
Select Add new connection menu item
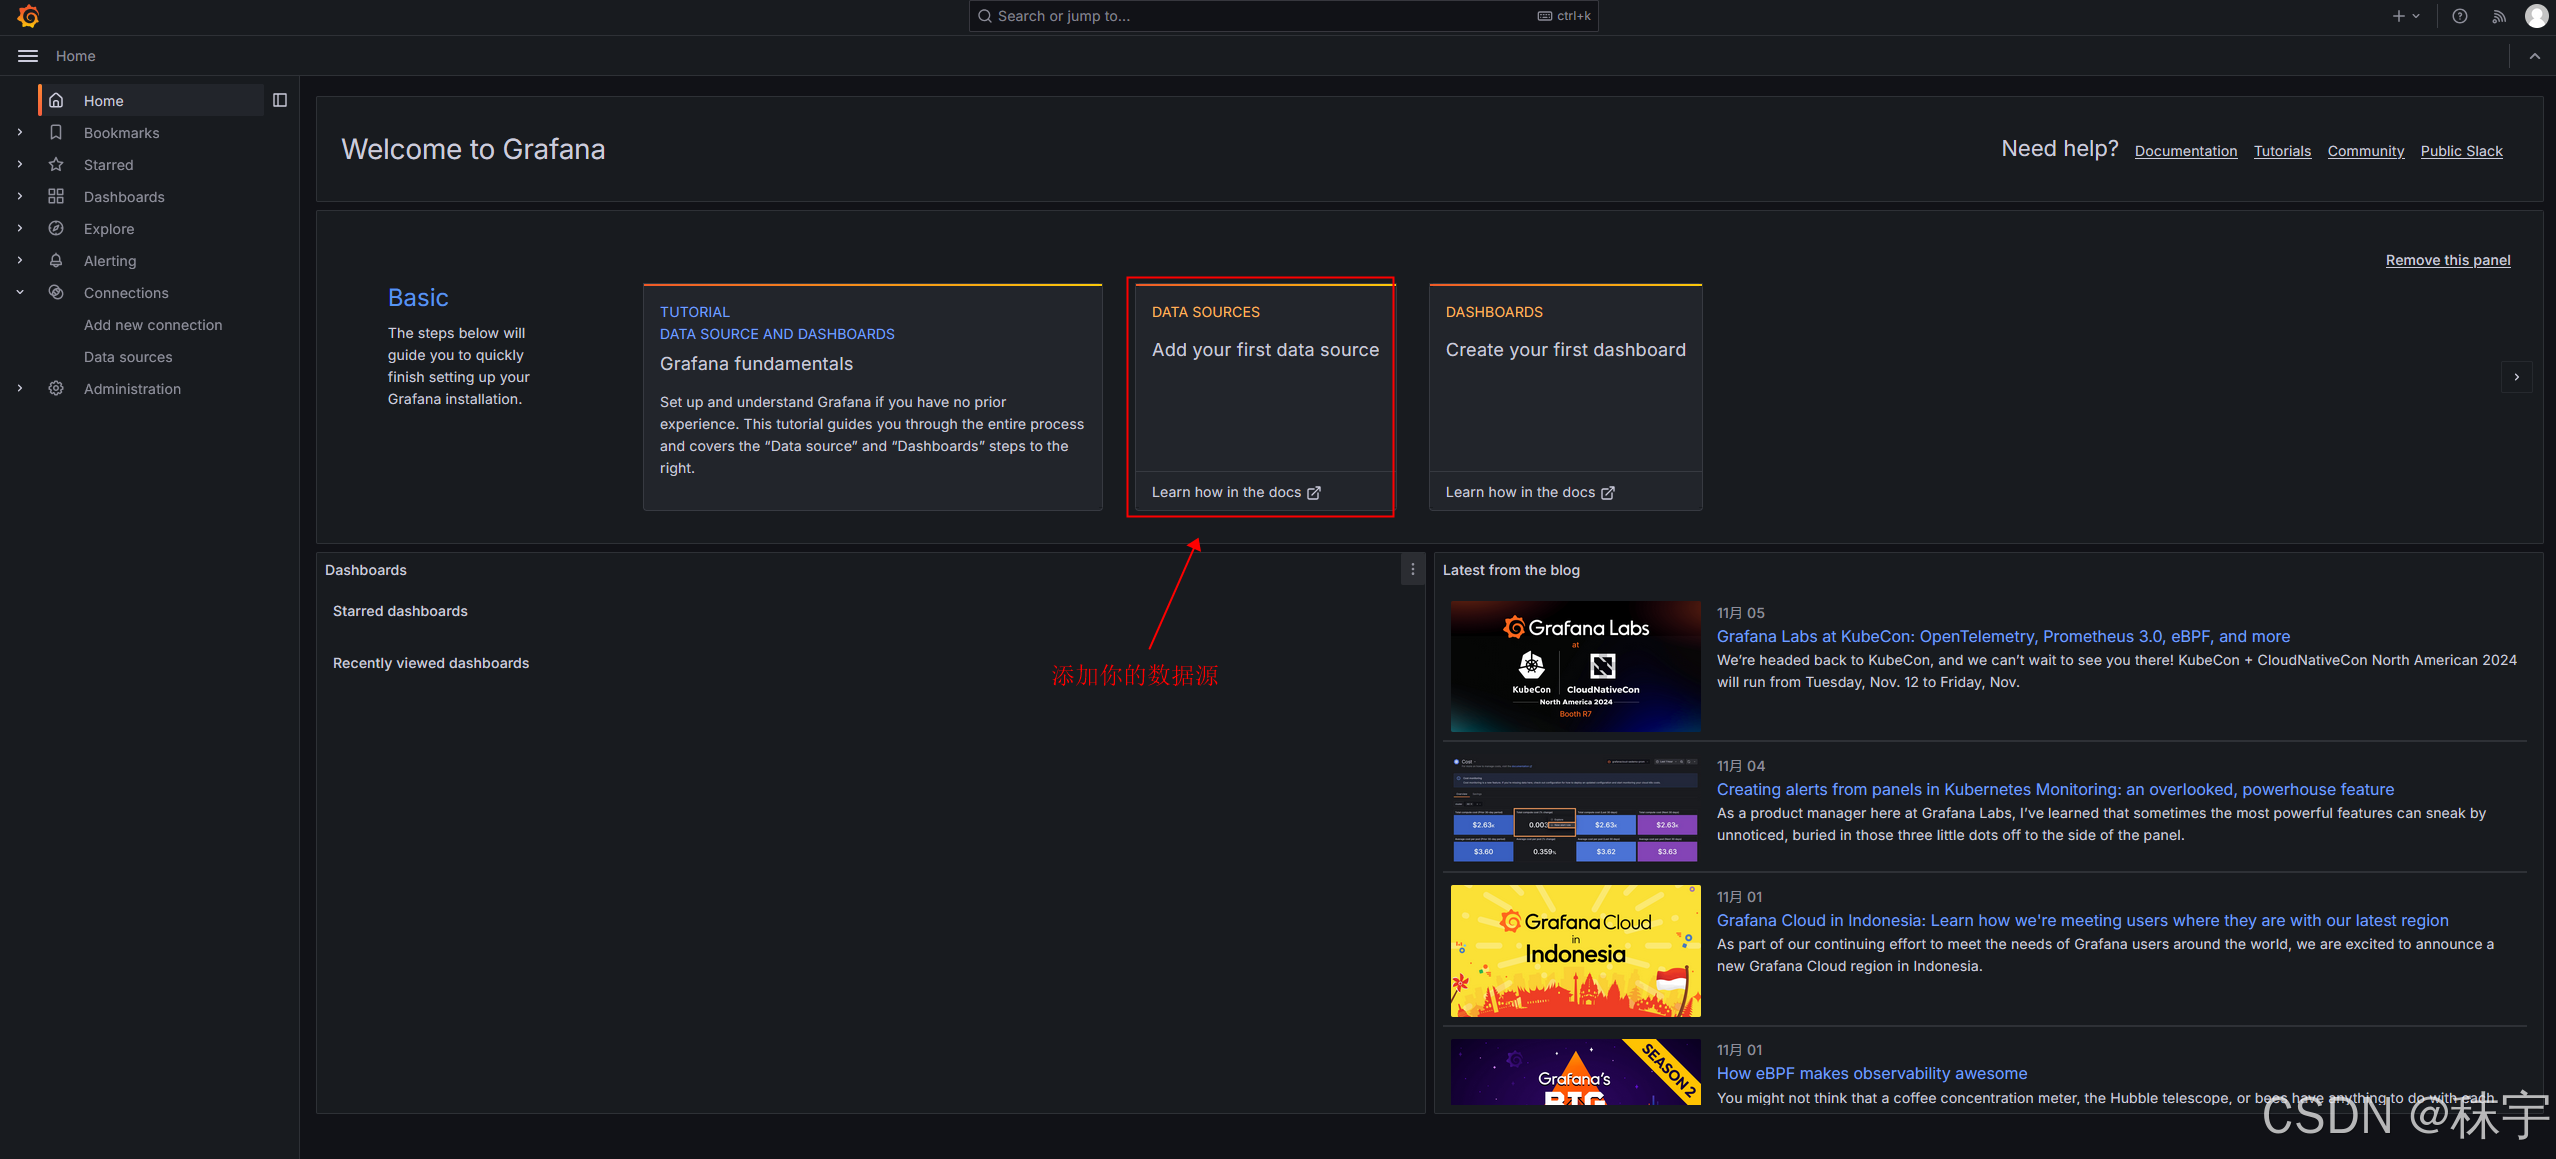[153, 325]
